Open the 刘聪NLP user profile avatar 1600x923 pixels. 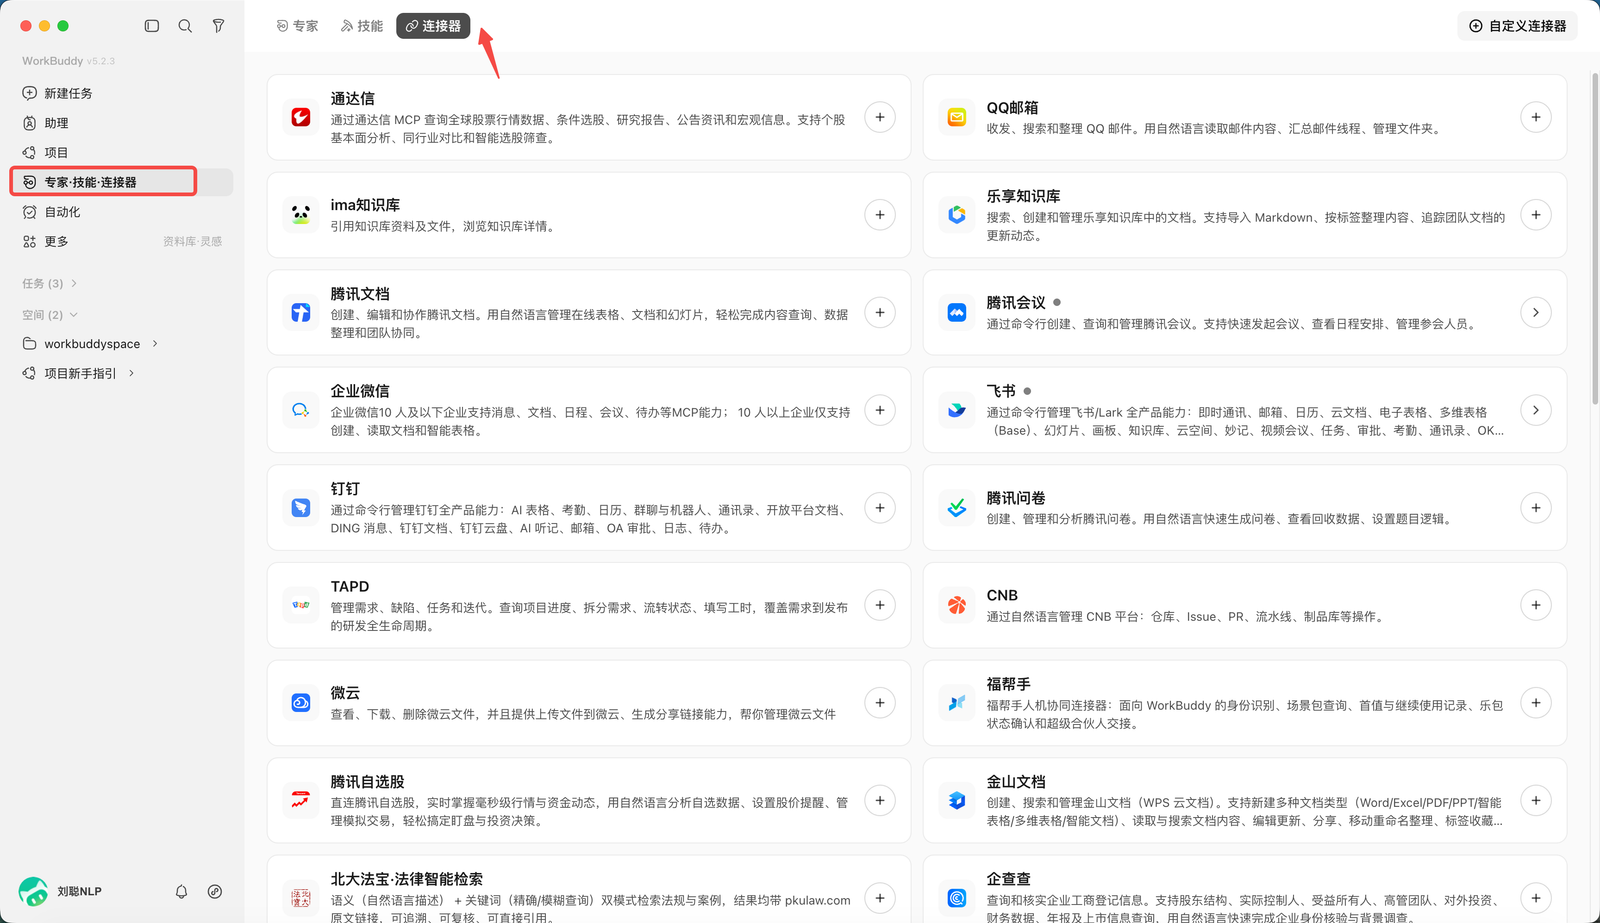[33, 891]
